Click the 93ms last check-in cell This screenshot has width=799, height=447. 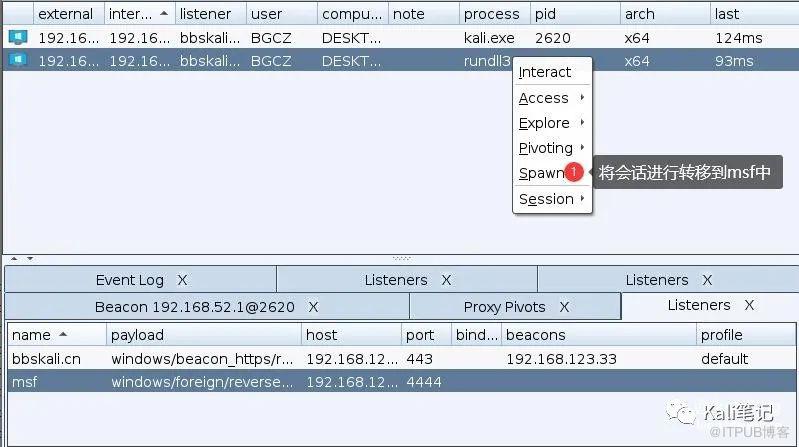pos(734,61)
